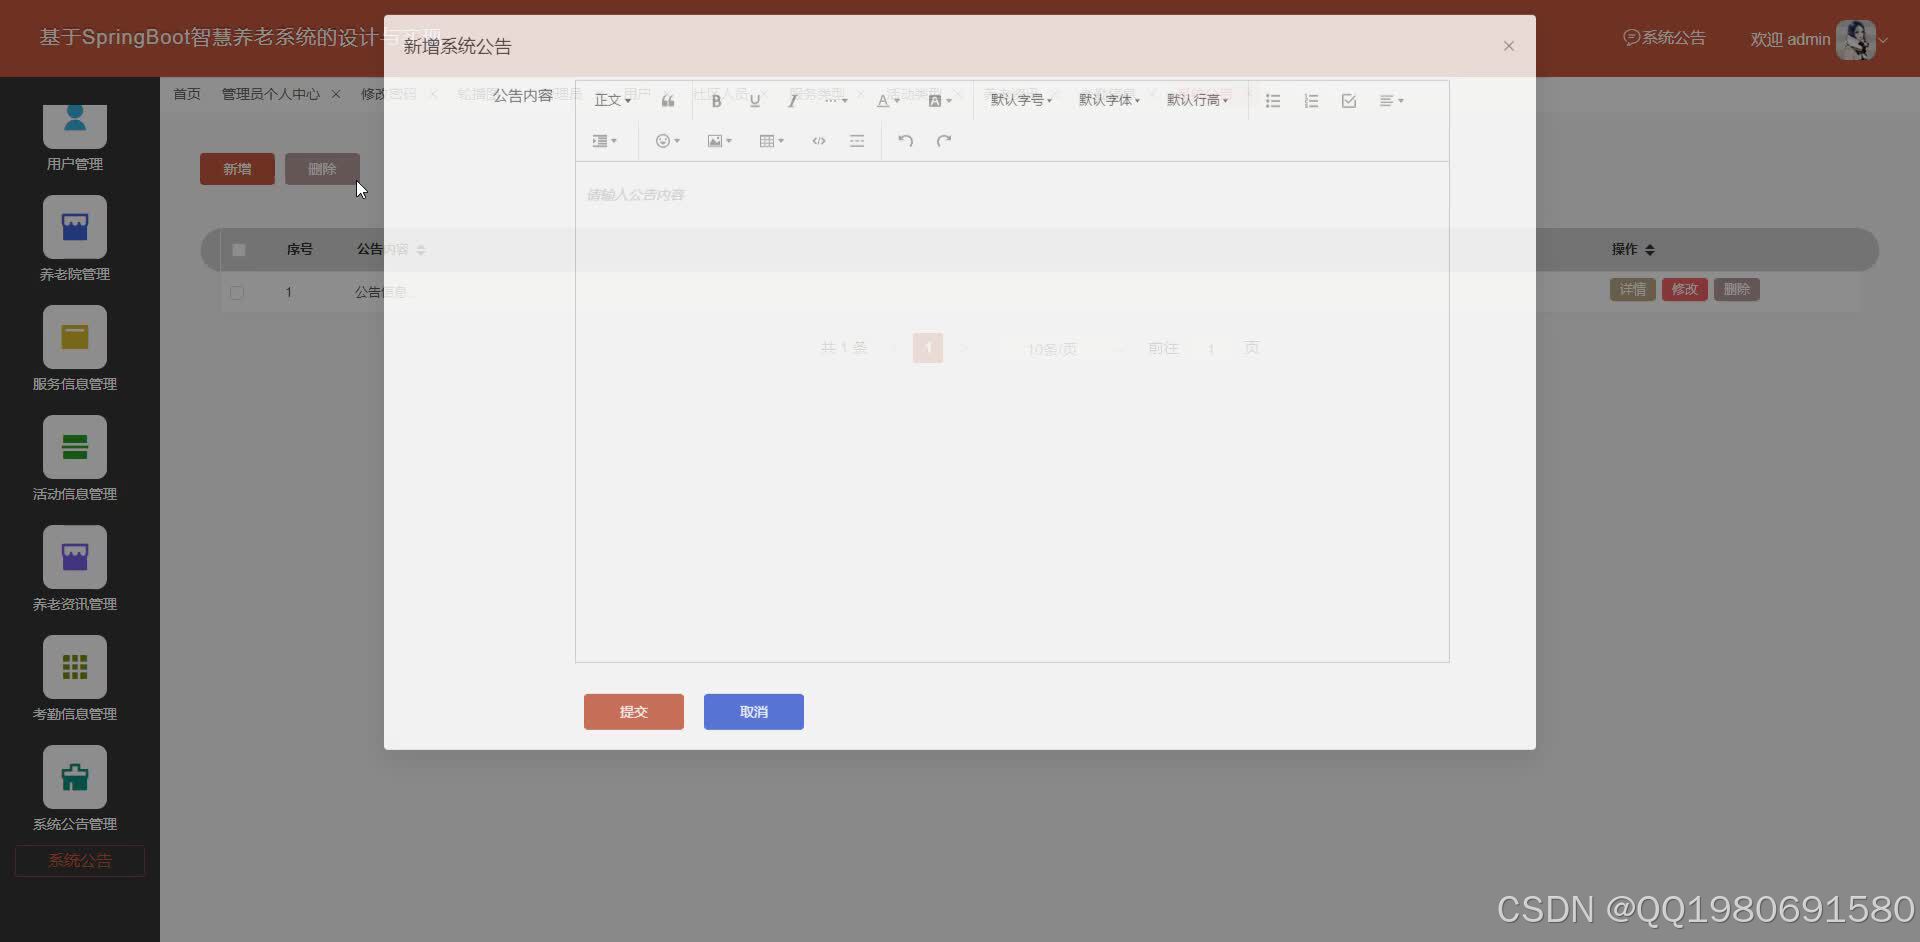Switch to the 管理员个人中心 tab
Screen dimensions: 1920x942
click(271, 94)
